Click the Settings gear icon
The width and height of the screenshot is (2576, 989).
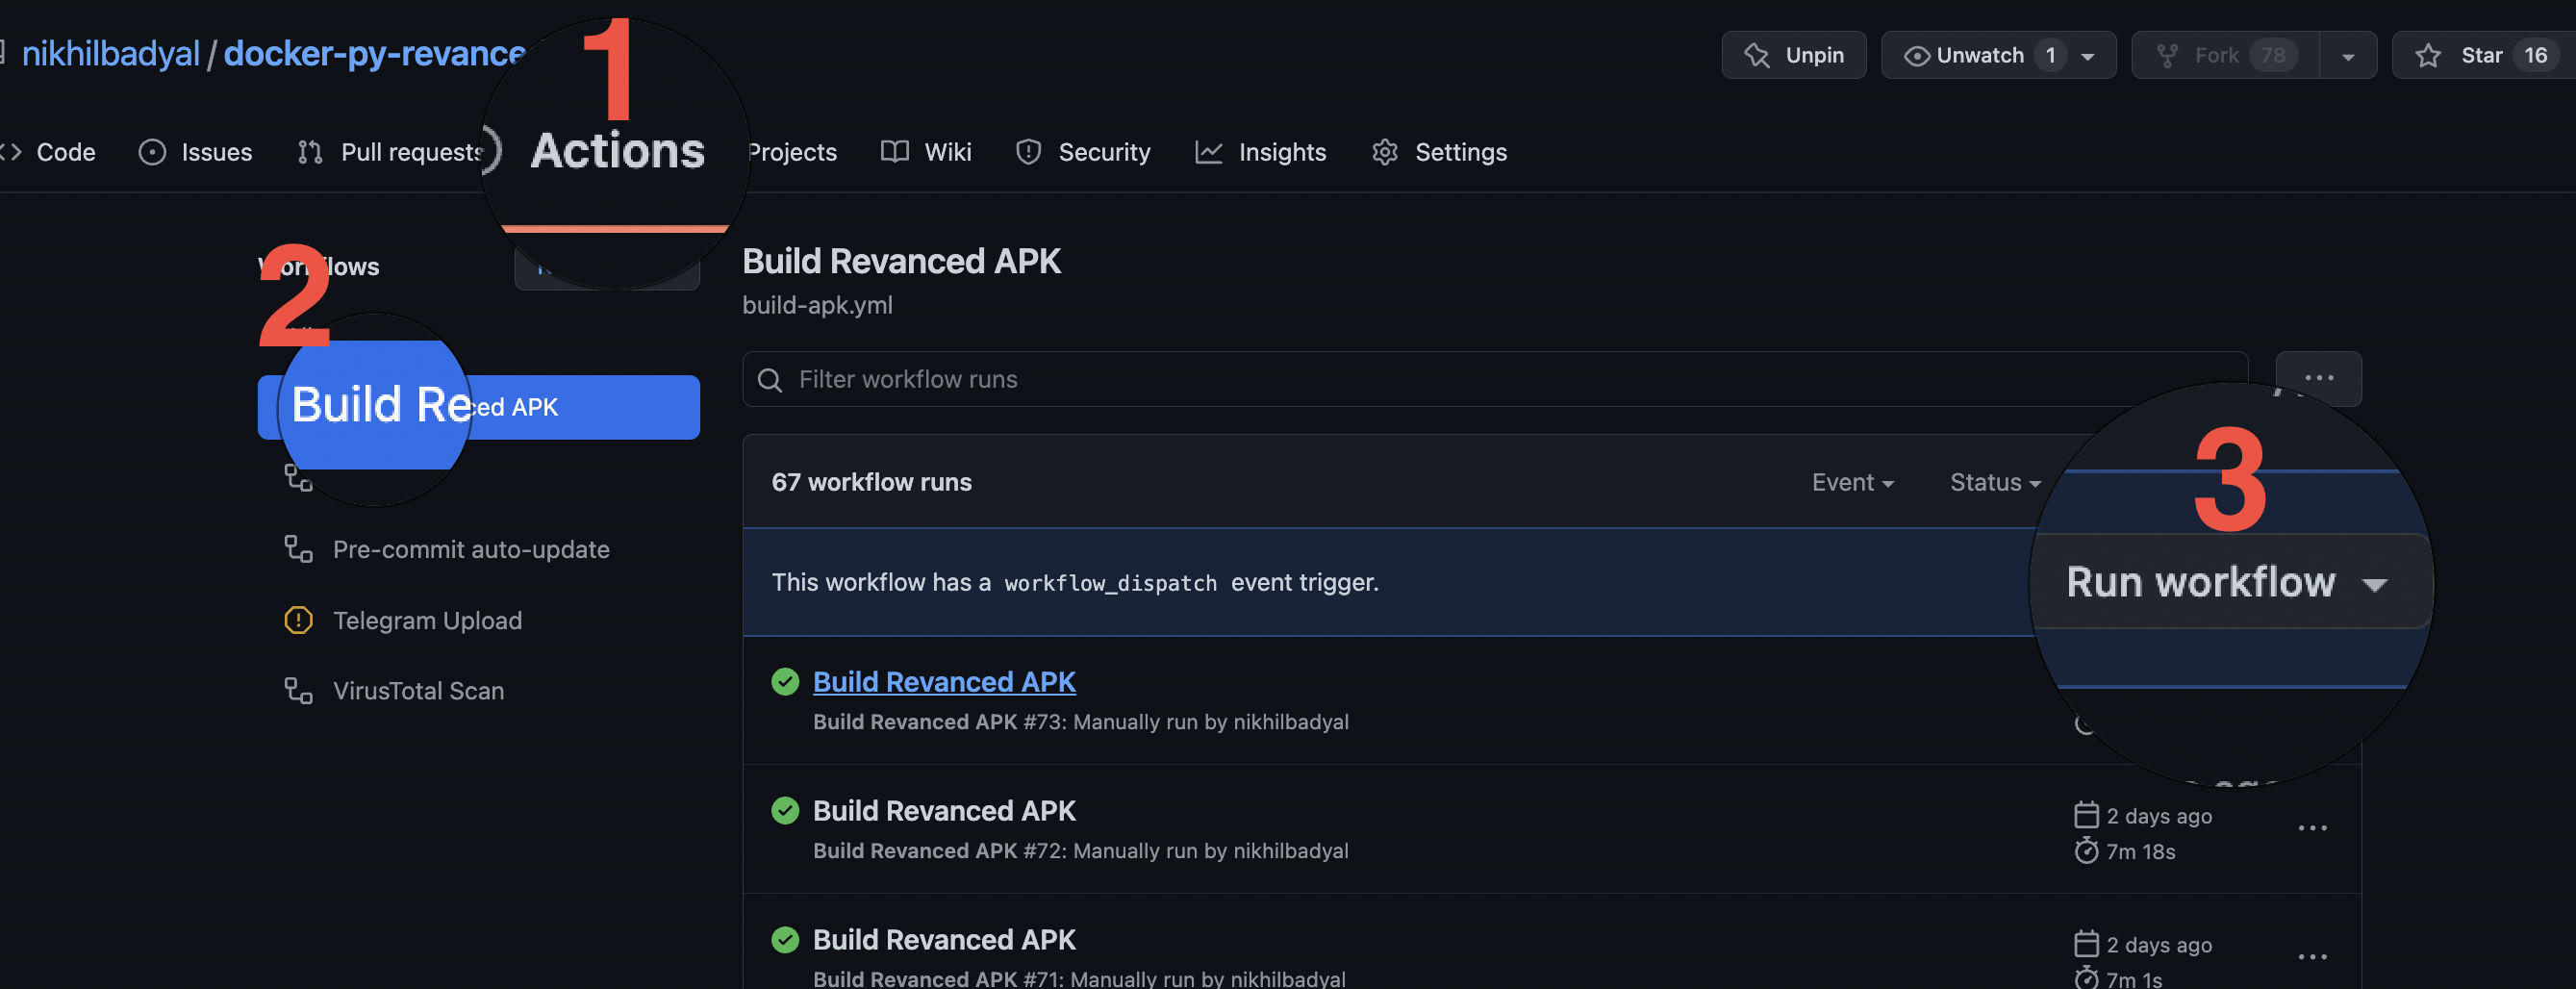1385,152
